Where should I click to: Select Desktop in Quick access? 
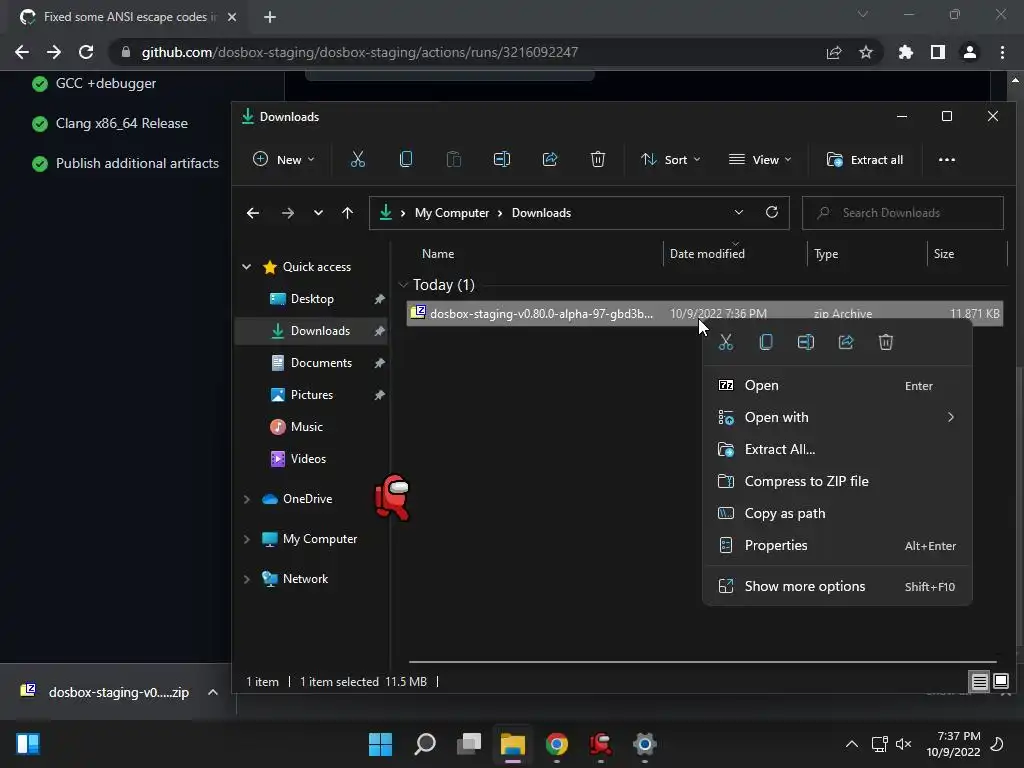coord(312,299)
